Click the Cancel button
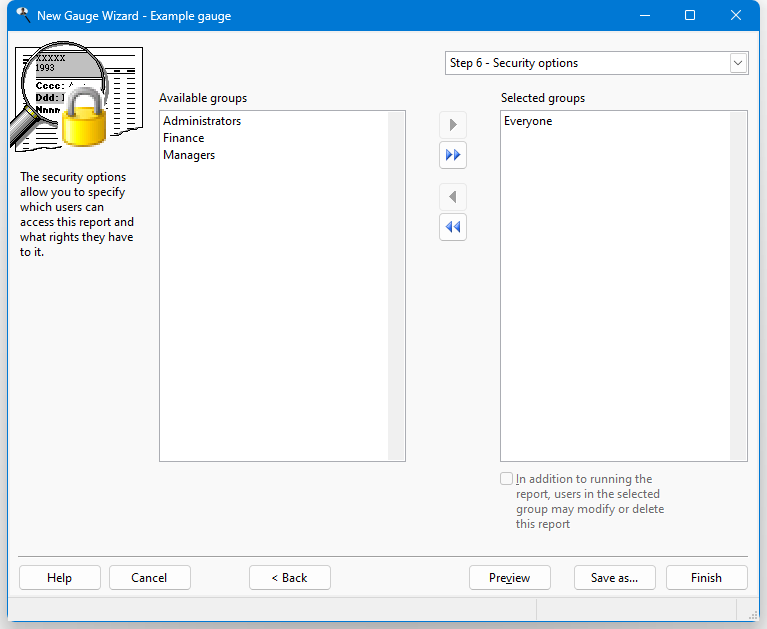 pos(149,578)
